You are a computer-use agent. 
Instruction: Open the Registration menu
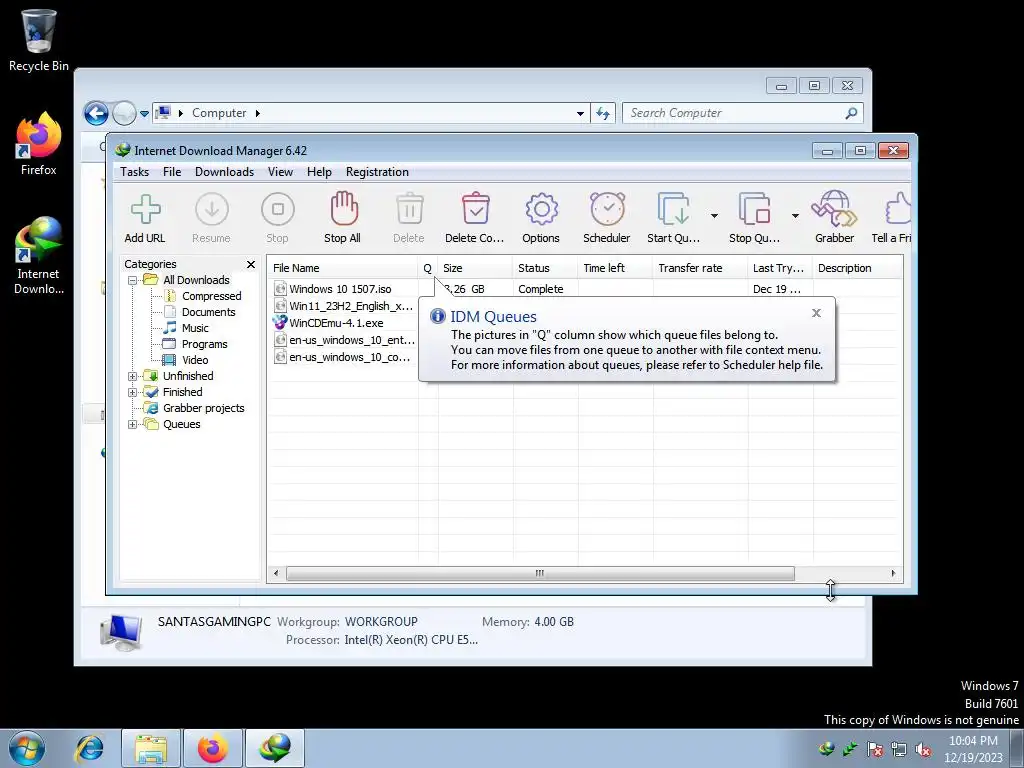(x=377, y=172)
